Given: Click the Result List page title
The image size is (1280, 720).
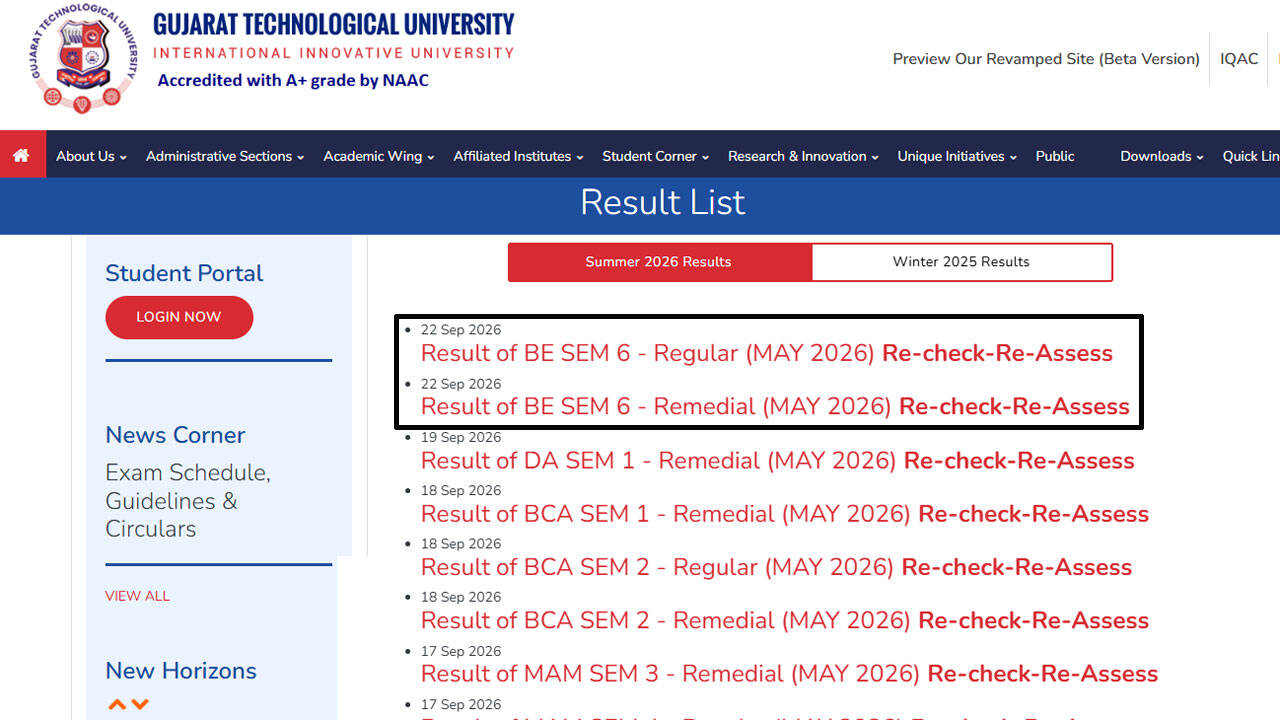Looking at the screenshot, I should (663, 203).
